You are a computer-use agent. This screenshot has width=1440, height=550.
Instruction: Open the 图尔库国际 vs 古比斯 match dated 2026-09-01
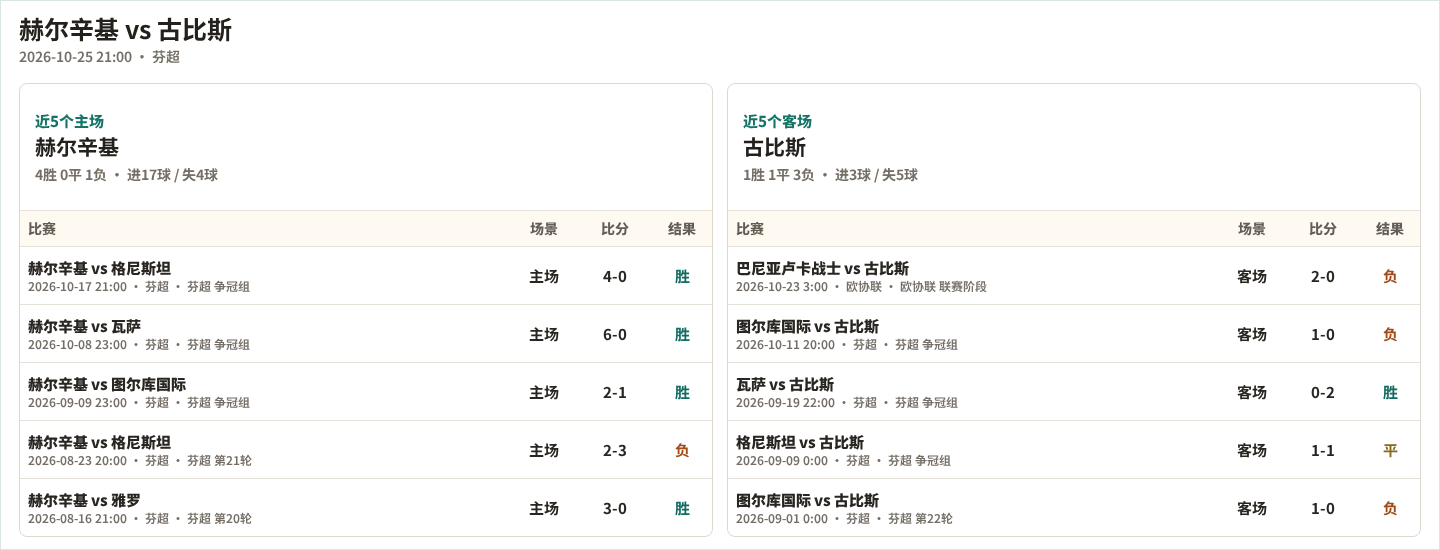(1074, 508)
